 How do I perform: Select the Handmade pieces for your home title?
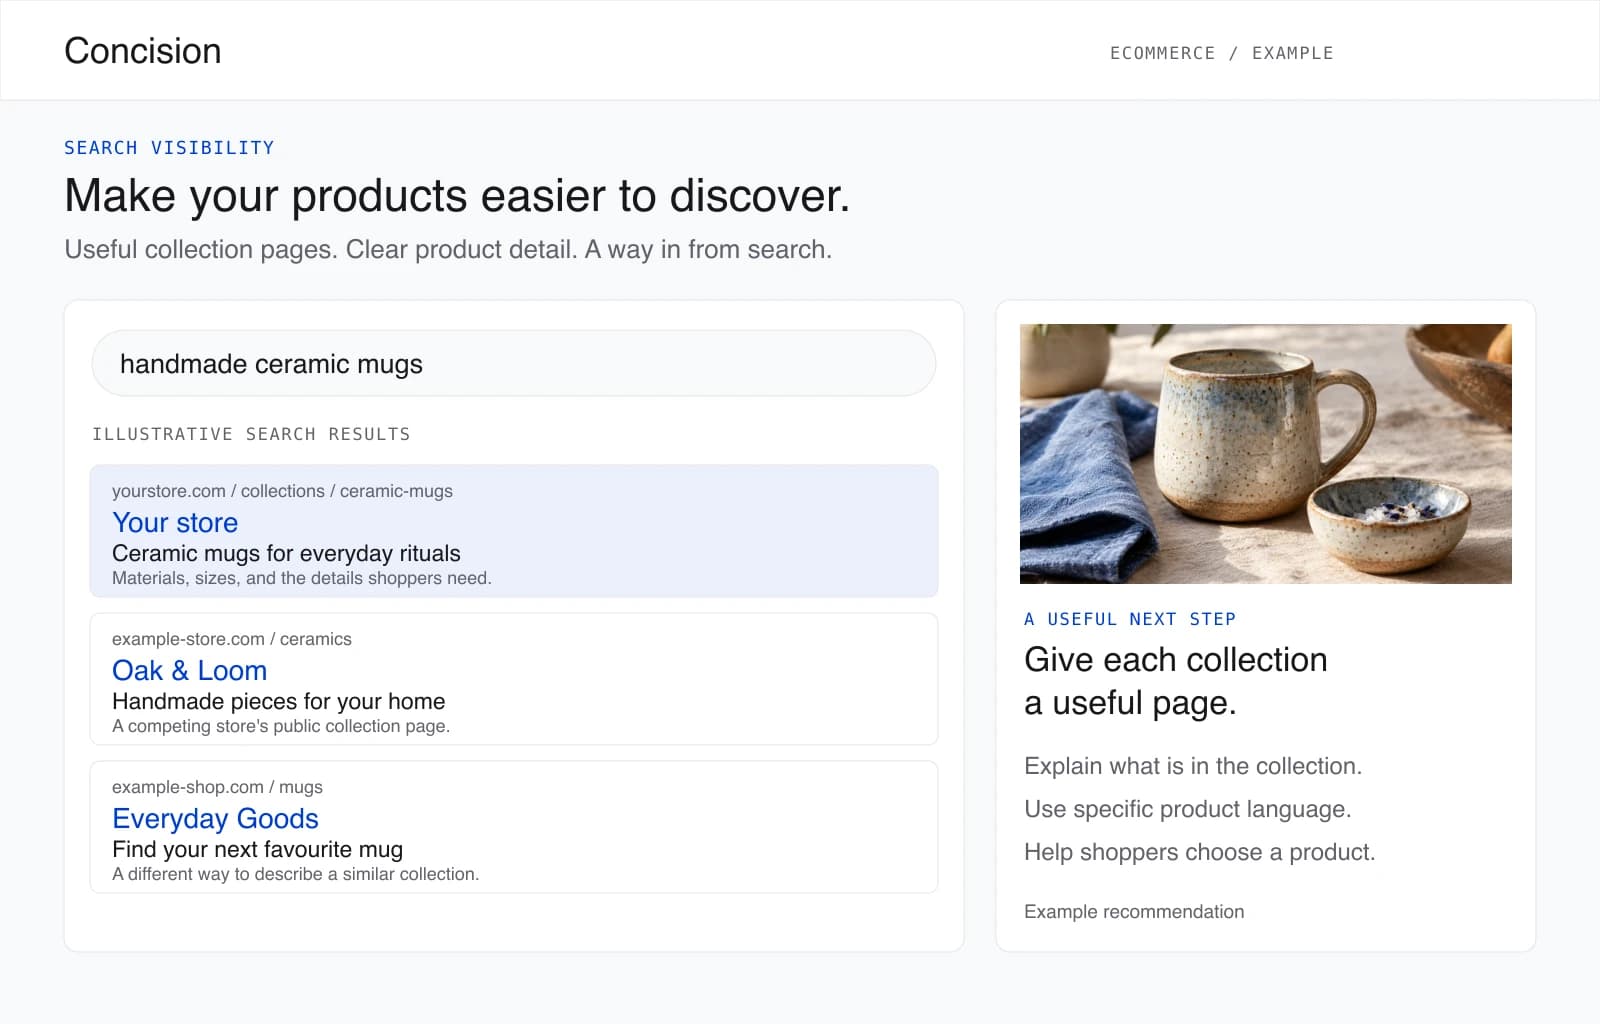coord(278,701)
